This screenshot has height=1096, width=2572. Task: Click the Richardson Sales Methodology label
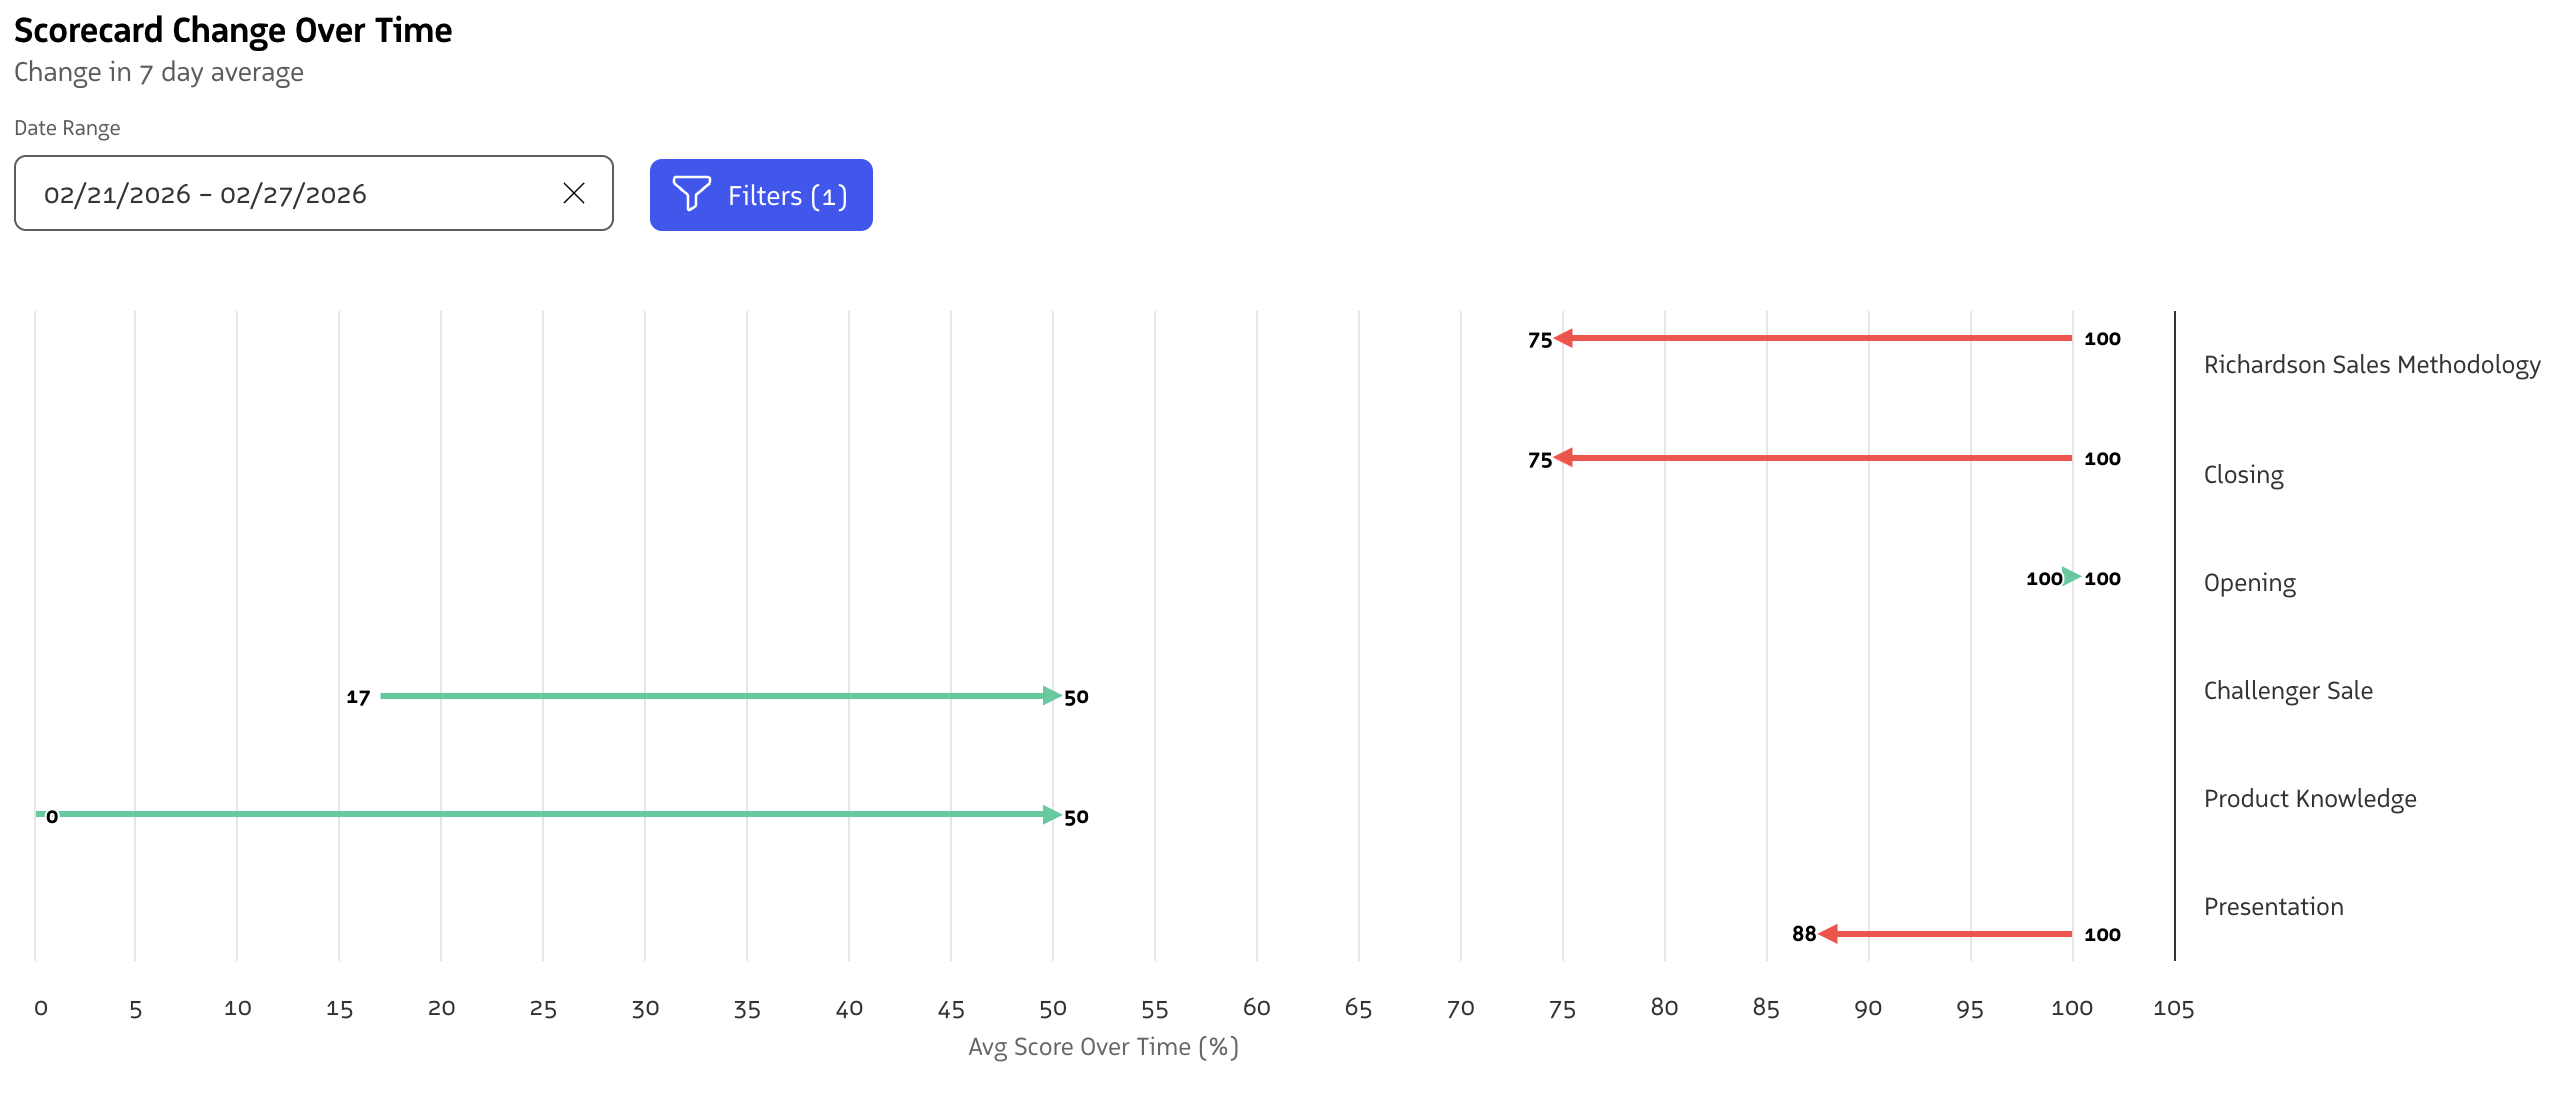pos(2372,364)
